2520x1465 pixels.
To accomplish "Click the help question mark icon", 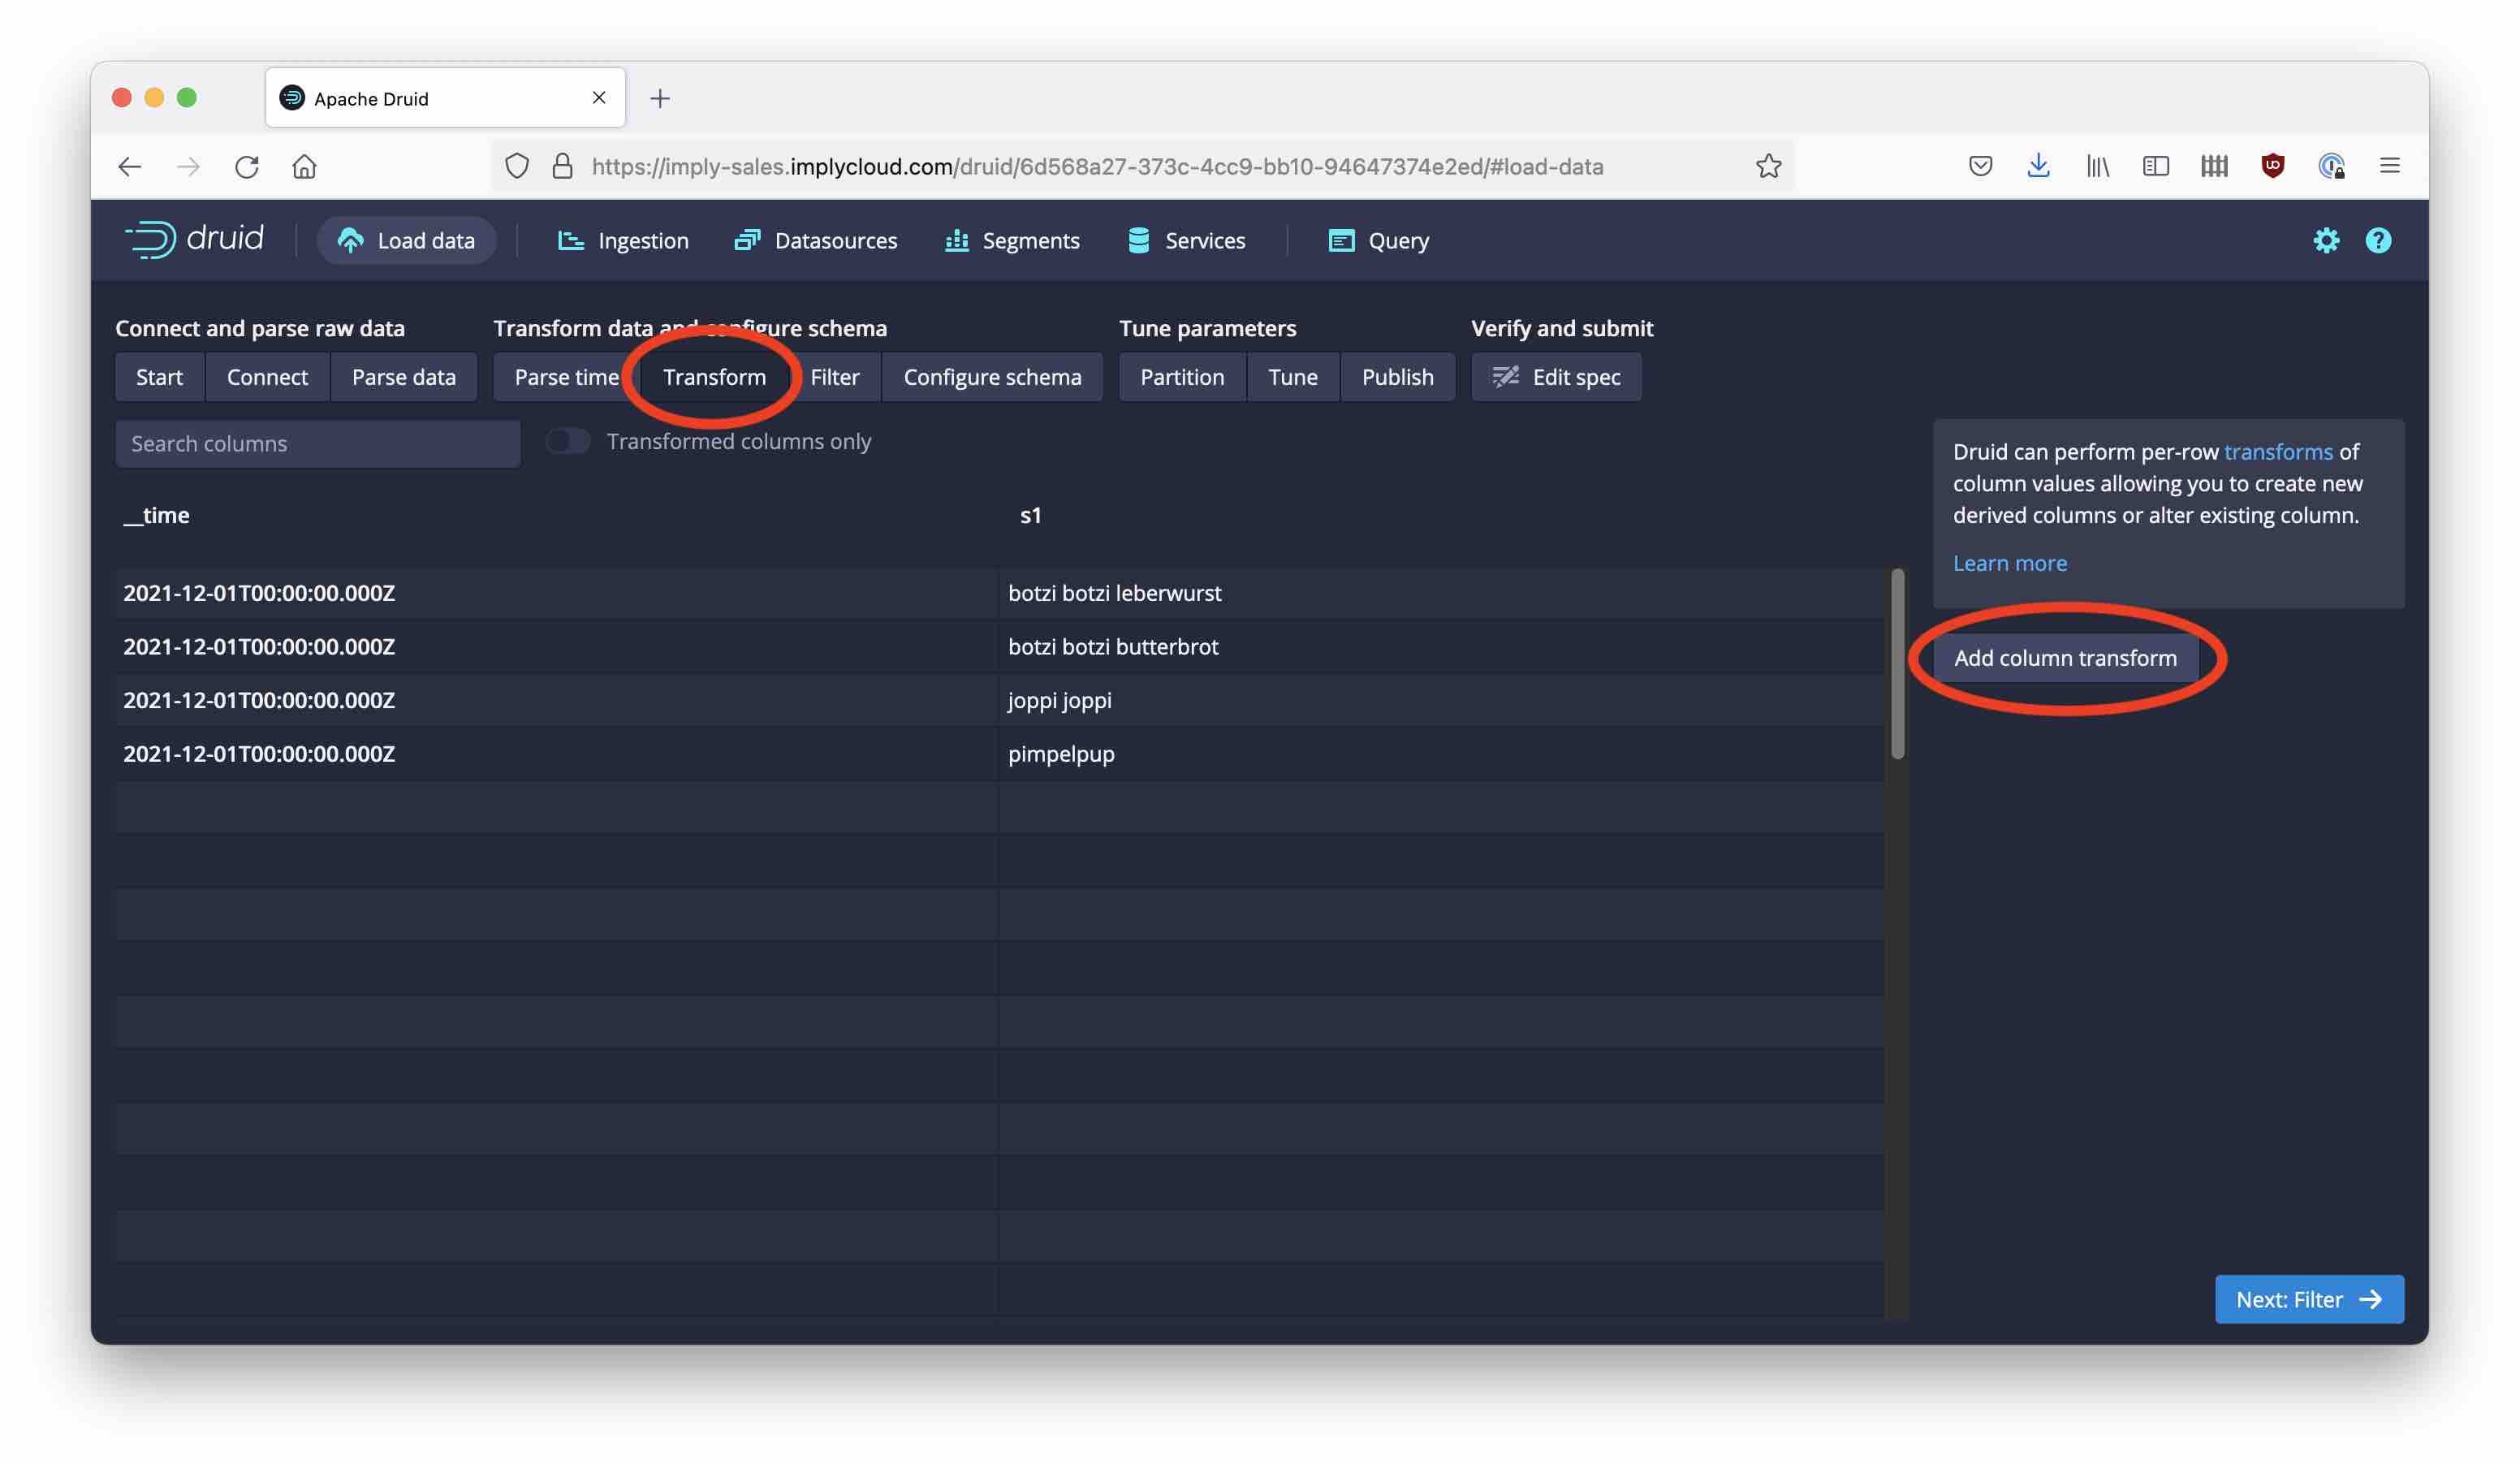I will click(x=2377, y=240).
